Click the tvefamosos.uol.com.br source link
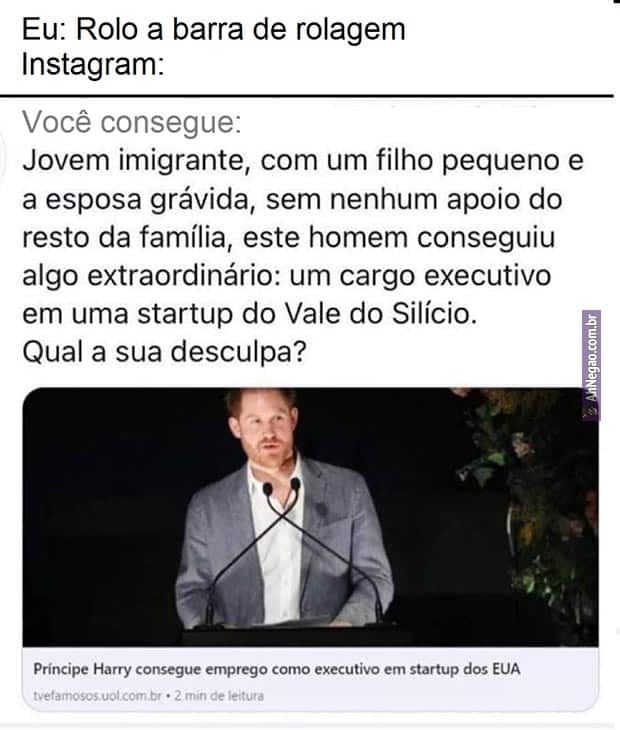Viewport: 620px width, 730px height. click(97, 696)
